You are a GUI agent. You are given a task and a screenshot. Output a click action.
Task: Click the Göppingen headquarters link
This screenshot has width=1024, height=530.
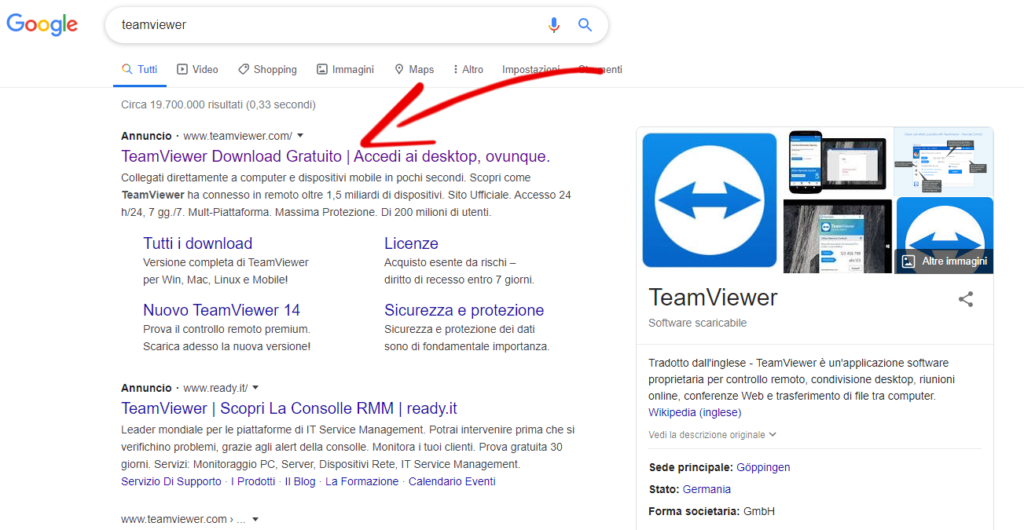763,467
